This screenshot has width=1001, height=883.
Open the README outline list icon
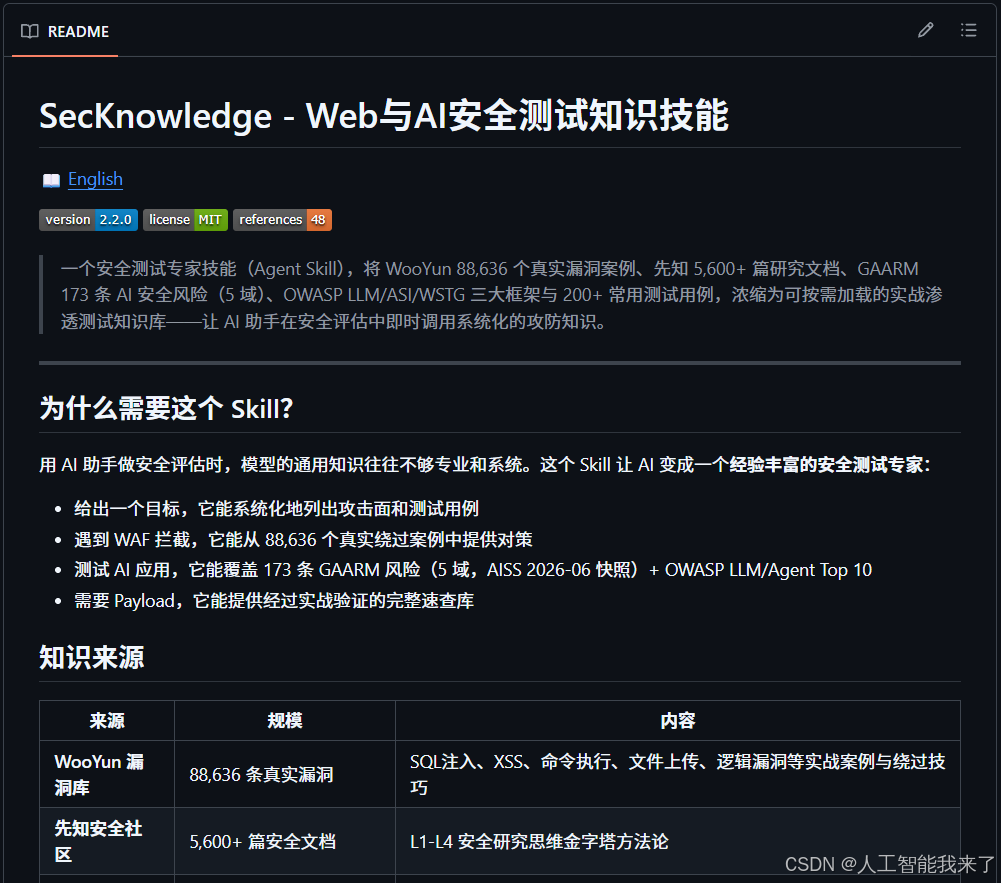click(968, 30)
